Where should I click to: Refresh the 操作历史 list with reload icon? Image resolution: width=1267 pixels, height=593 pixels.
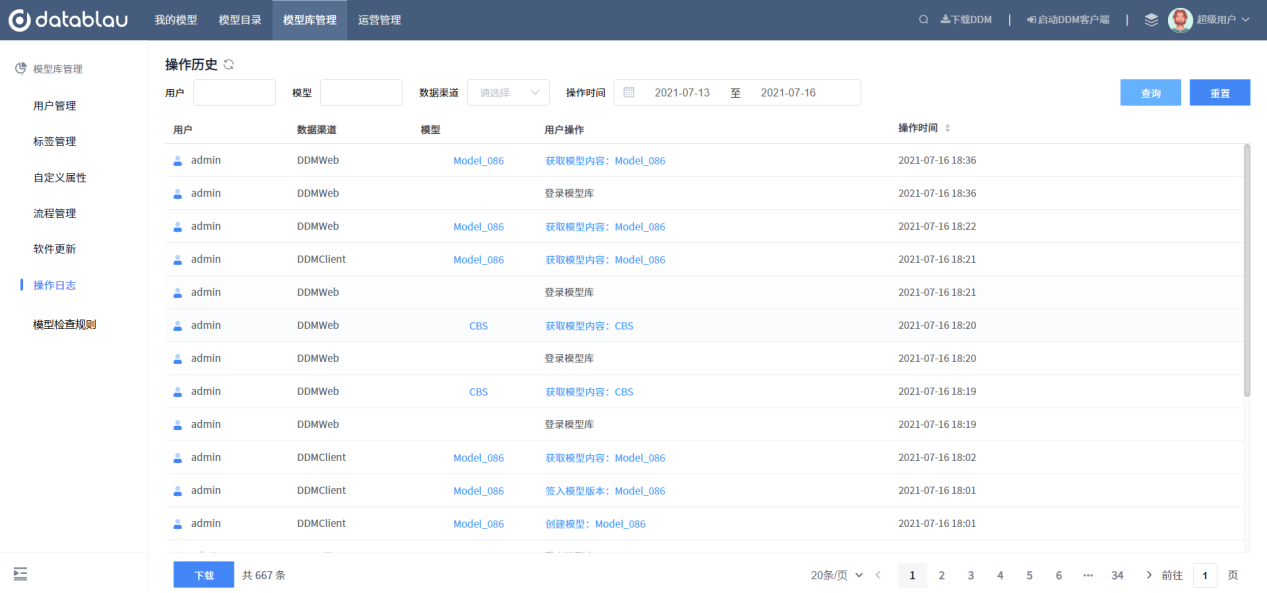pos(229,65)
